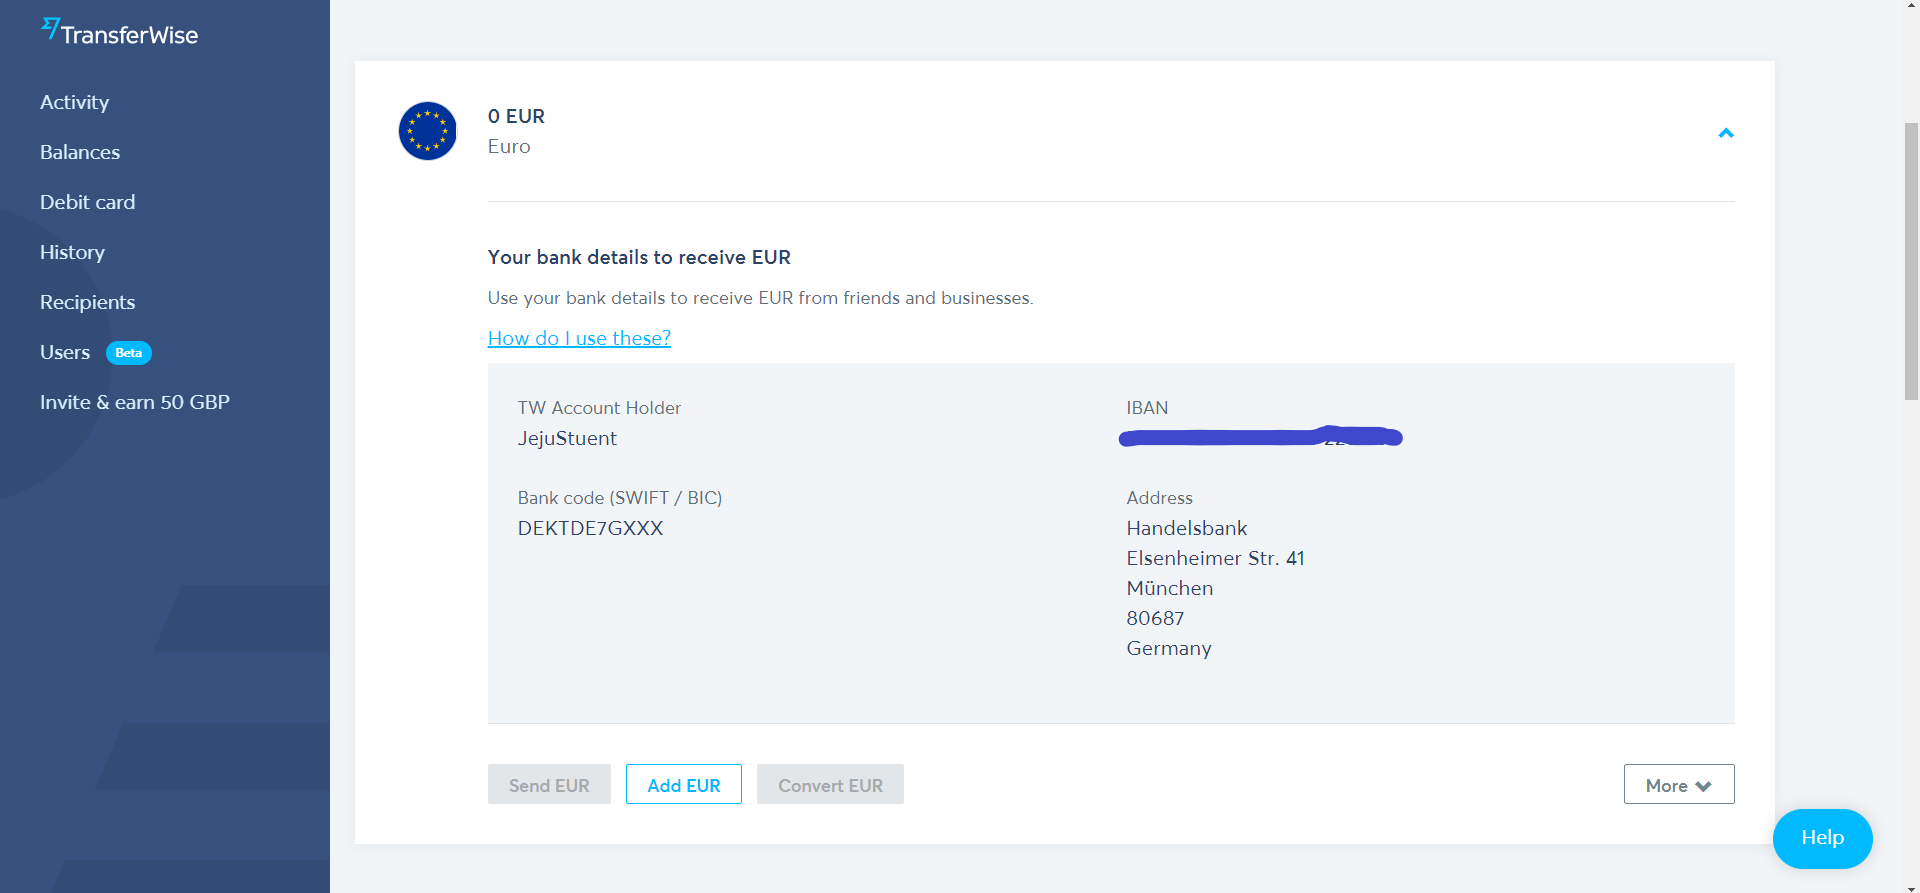Go to Activity in the sidebar
The width and height of the screenshot is (1920, 893).
75,102
